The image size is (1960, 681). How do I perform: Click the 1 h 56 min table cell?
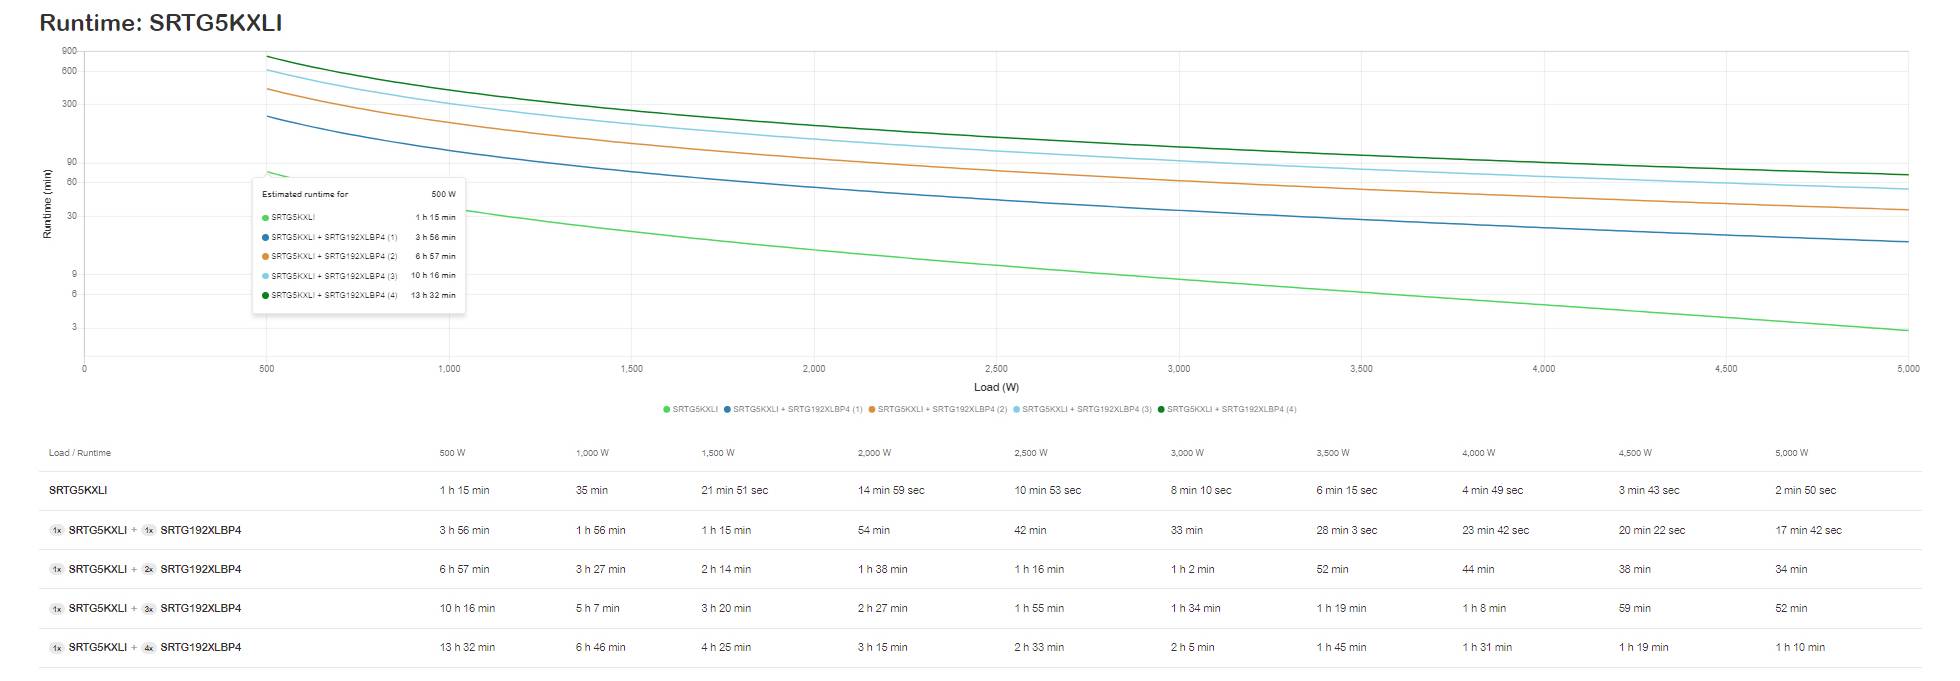600,530
